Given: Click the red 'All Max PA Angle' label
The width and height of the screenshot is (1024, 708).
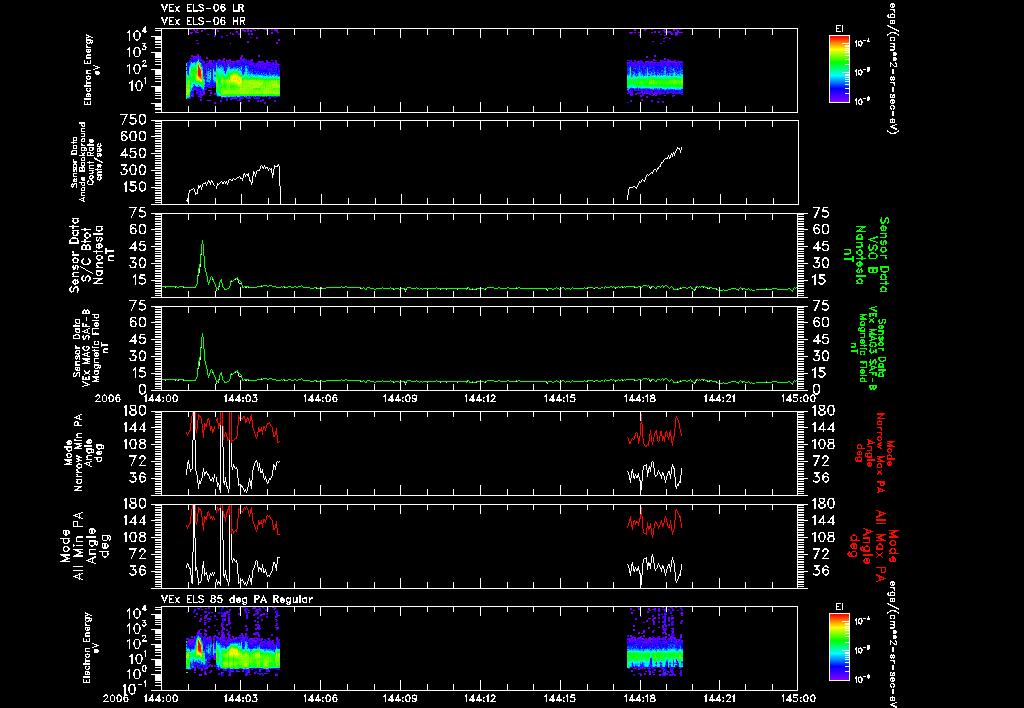Looking at the screenshot, I should [x=875, y=545].
